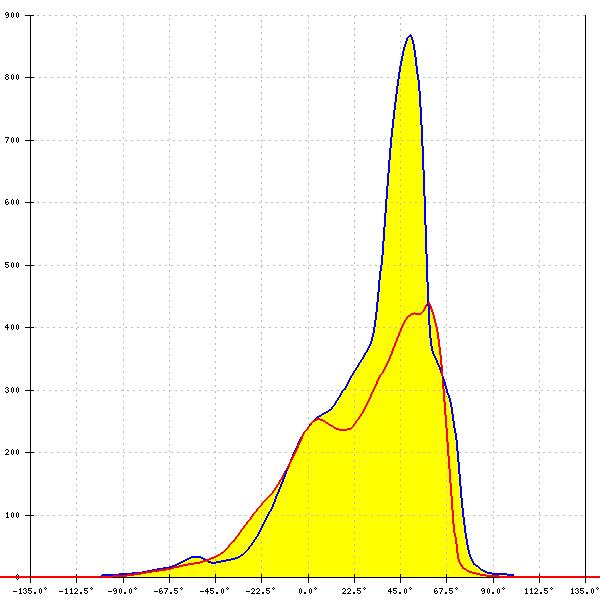Select the 100 y-axis value
Image resolution: width=600 pixels, height=600 pixels.
point(12,515)
